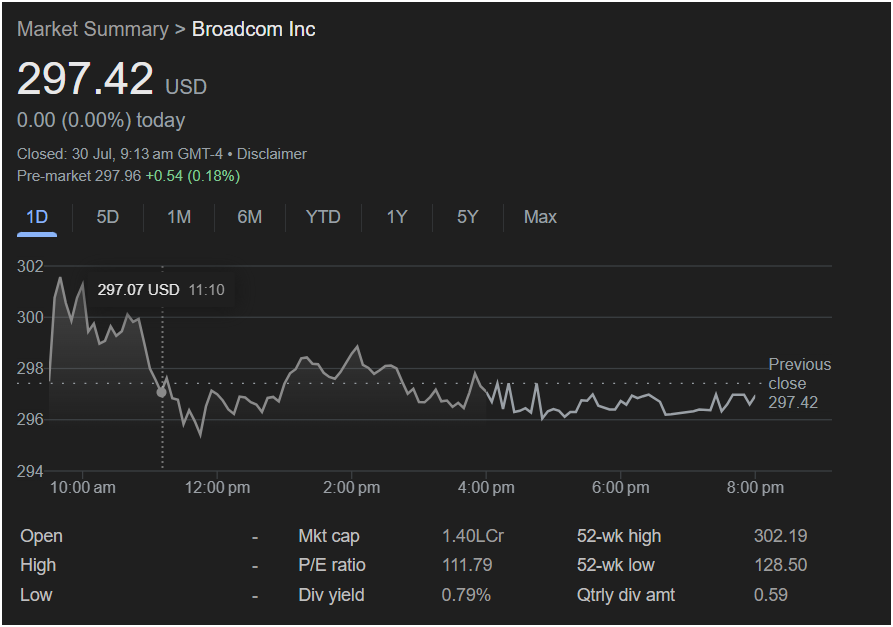Click the Pre-market 297.96 price text
Image resolution: width=893 pixels, height=627 pixels.
click(x=79, y=175)
